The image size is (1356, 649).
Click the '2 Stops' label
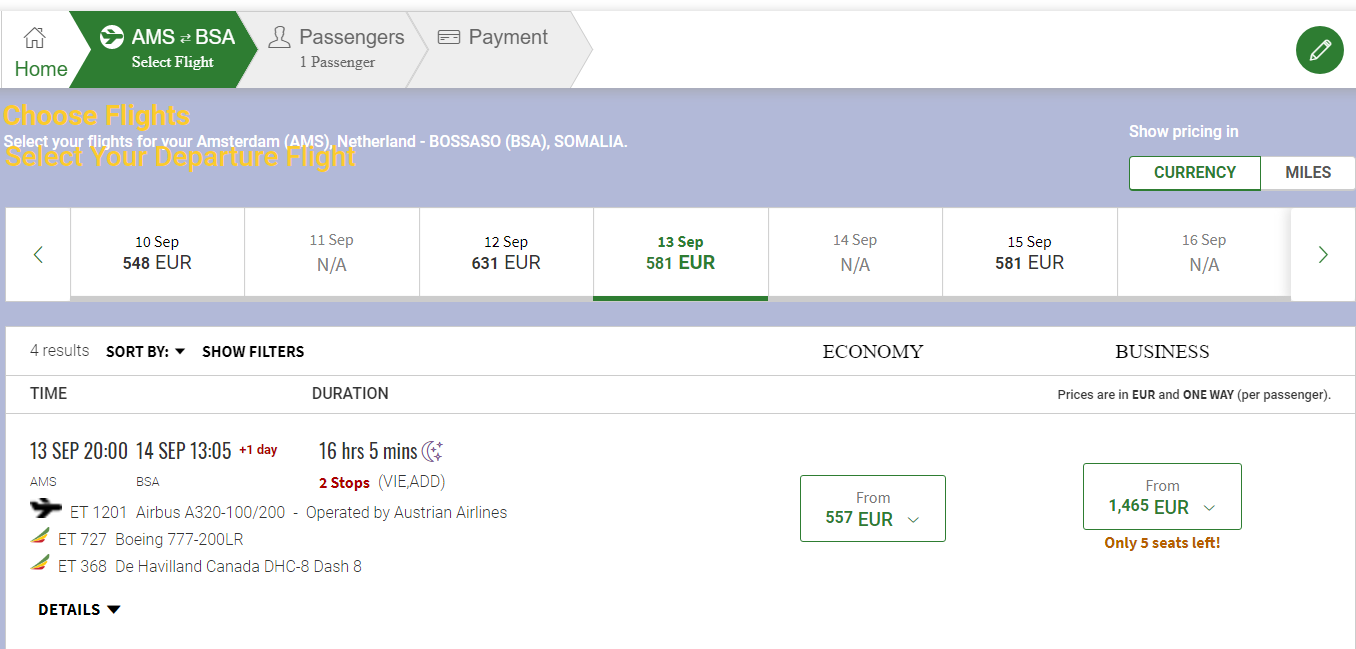[x=344, y=483]
